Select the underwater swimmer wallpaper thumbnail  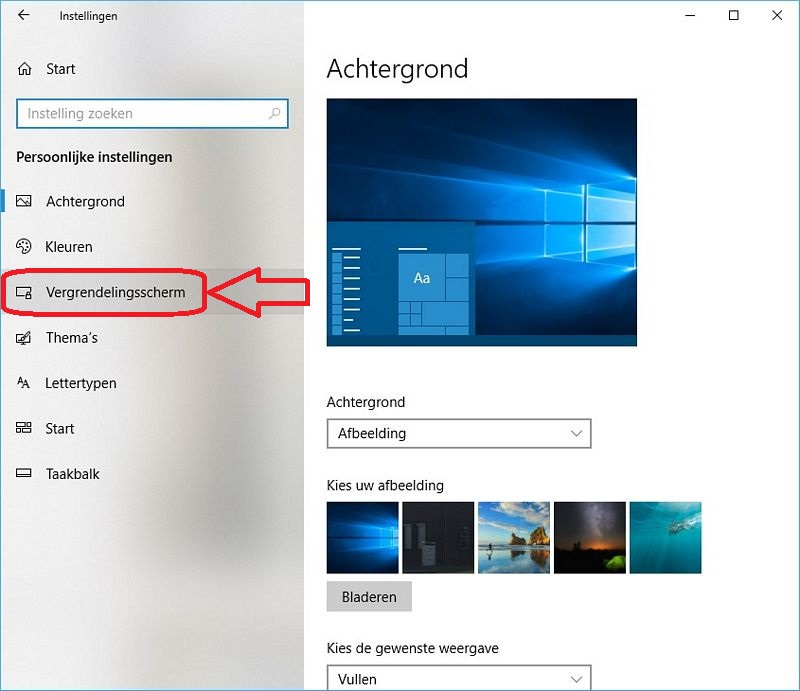pos(665,537)
